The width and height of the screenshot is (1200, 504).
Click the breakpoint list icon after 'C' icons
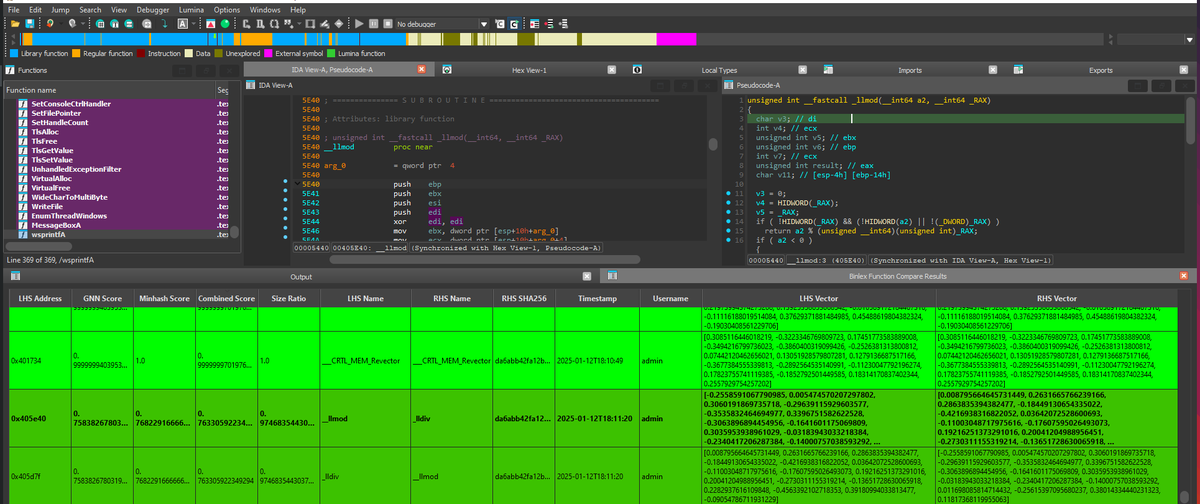point(535,23)
